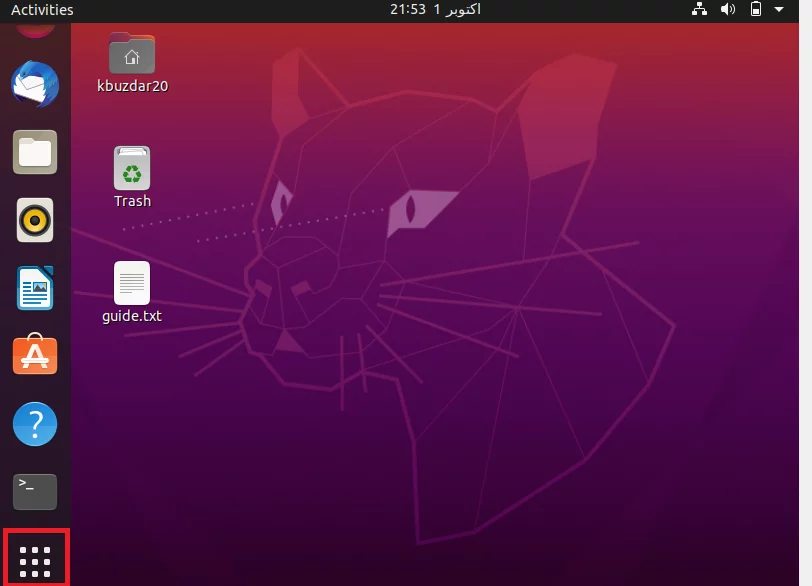Image resolution: width=812 pixels, height=586 pixels.
Task: Expand the system menu arrow
Action: pyautogui.click(x=778, y=9)
